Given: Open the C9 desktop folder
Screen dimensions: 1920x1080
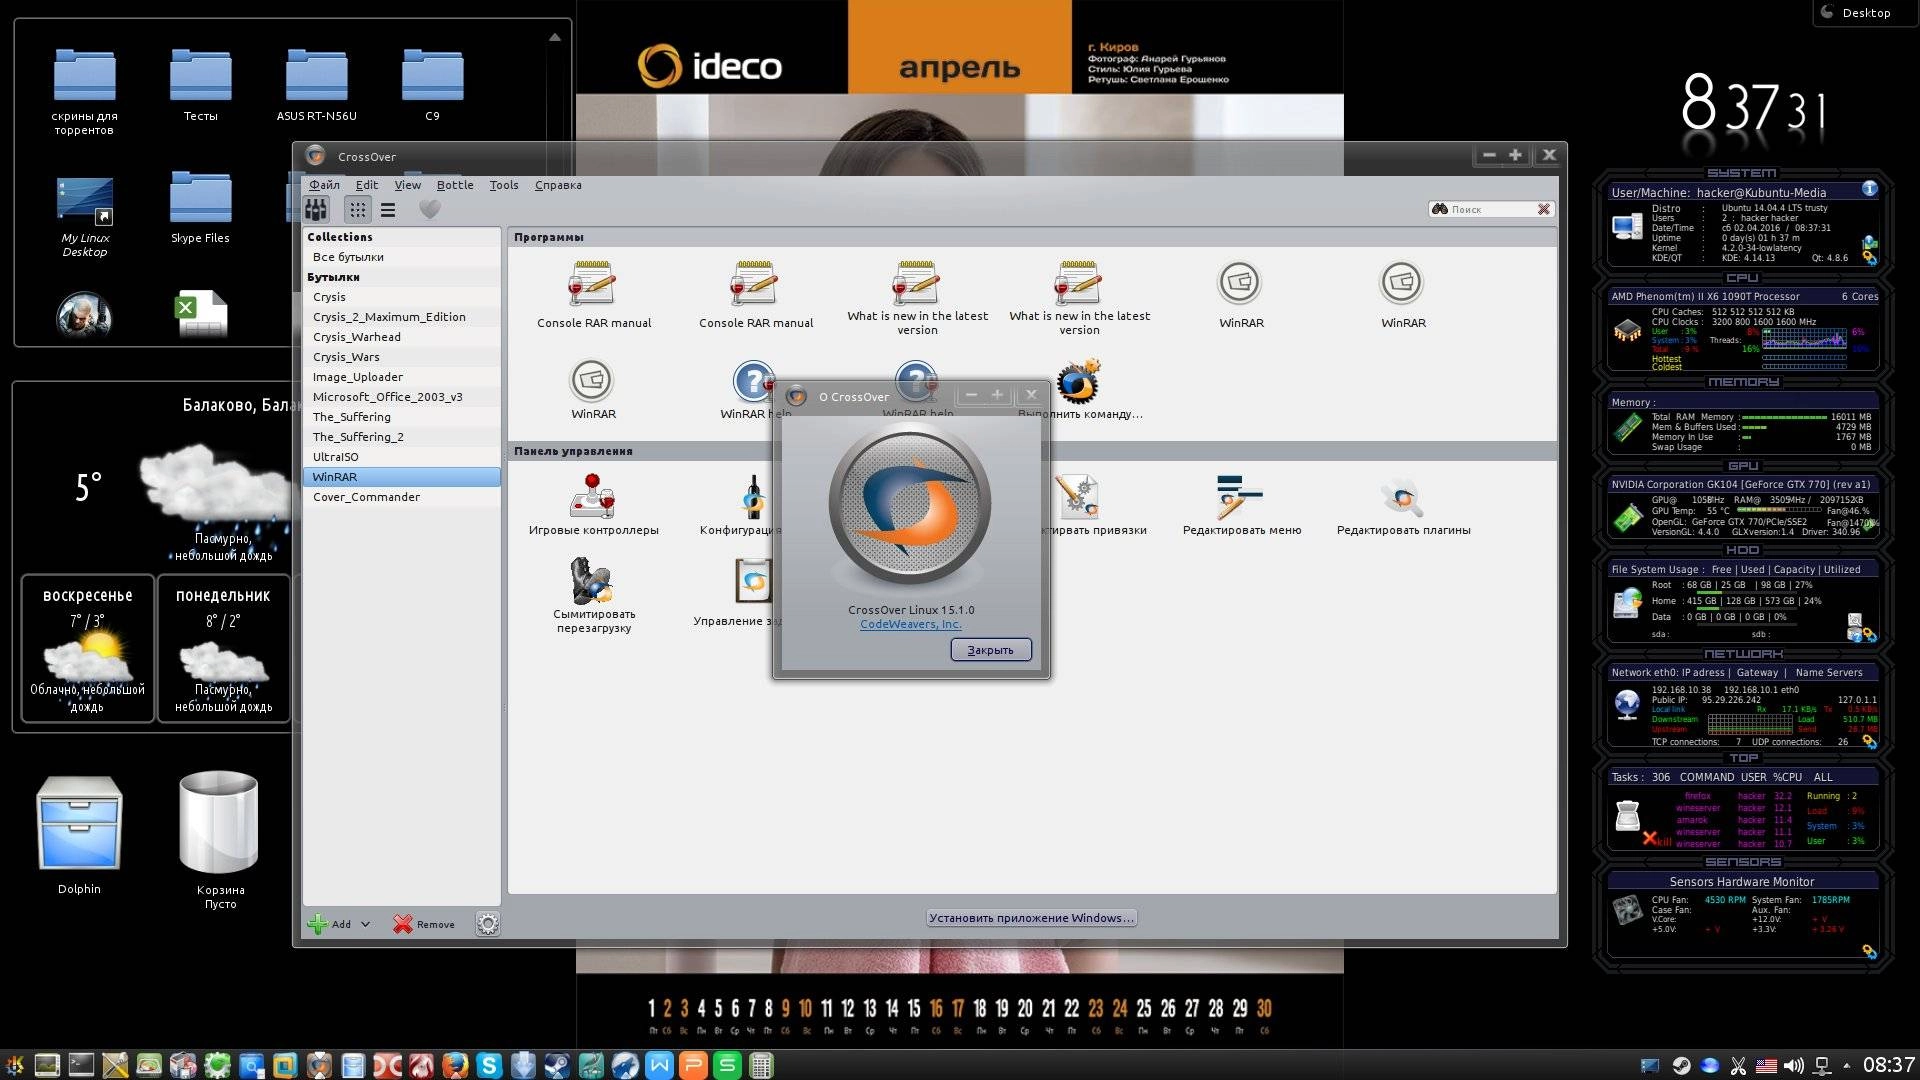Looking at the screenshot, I should coord(432,85).
